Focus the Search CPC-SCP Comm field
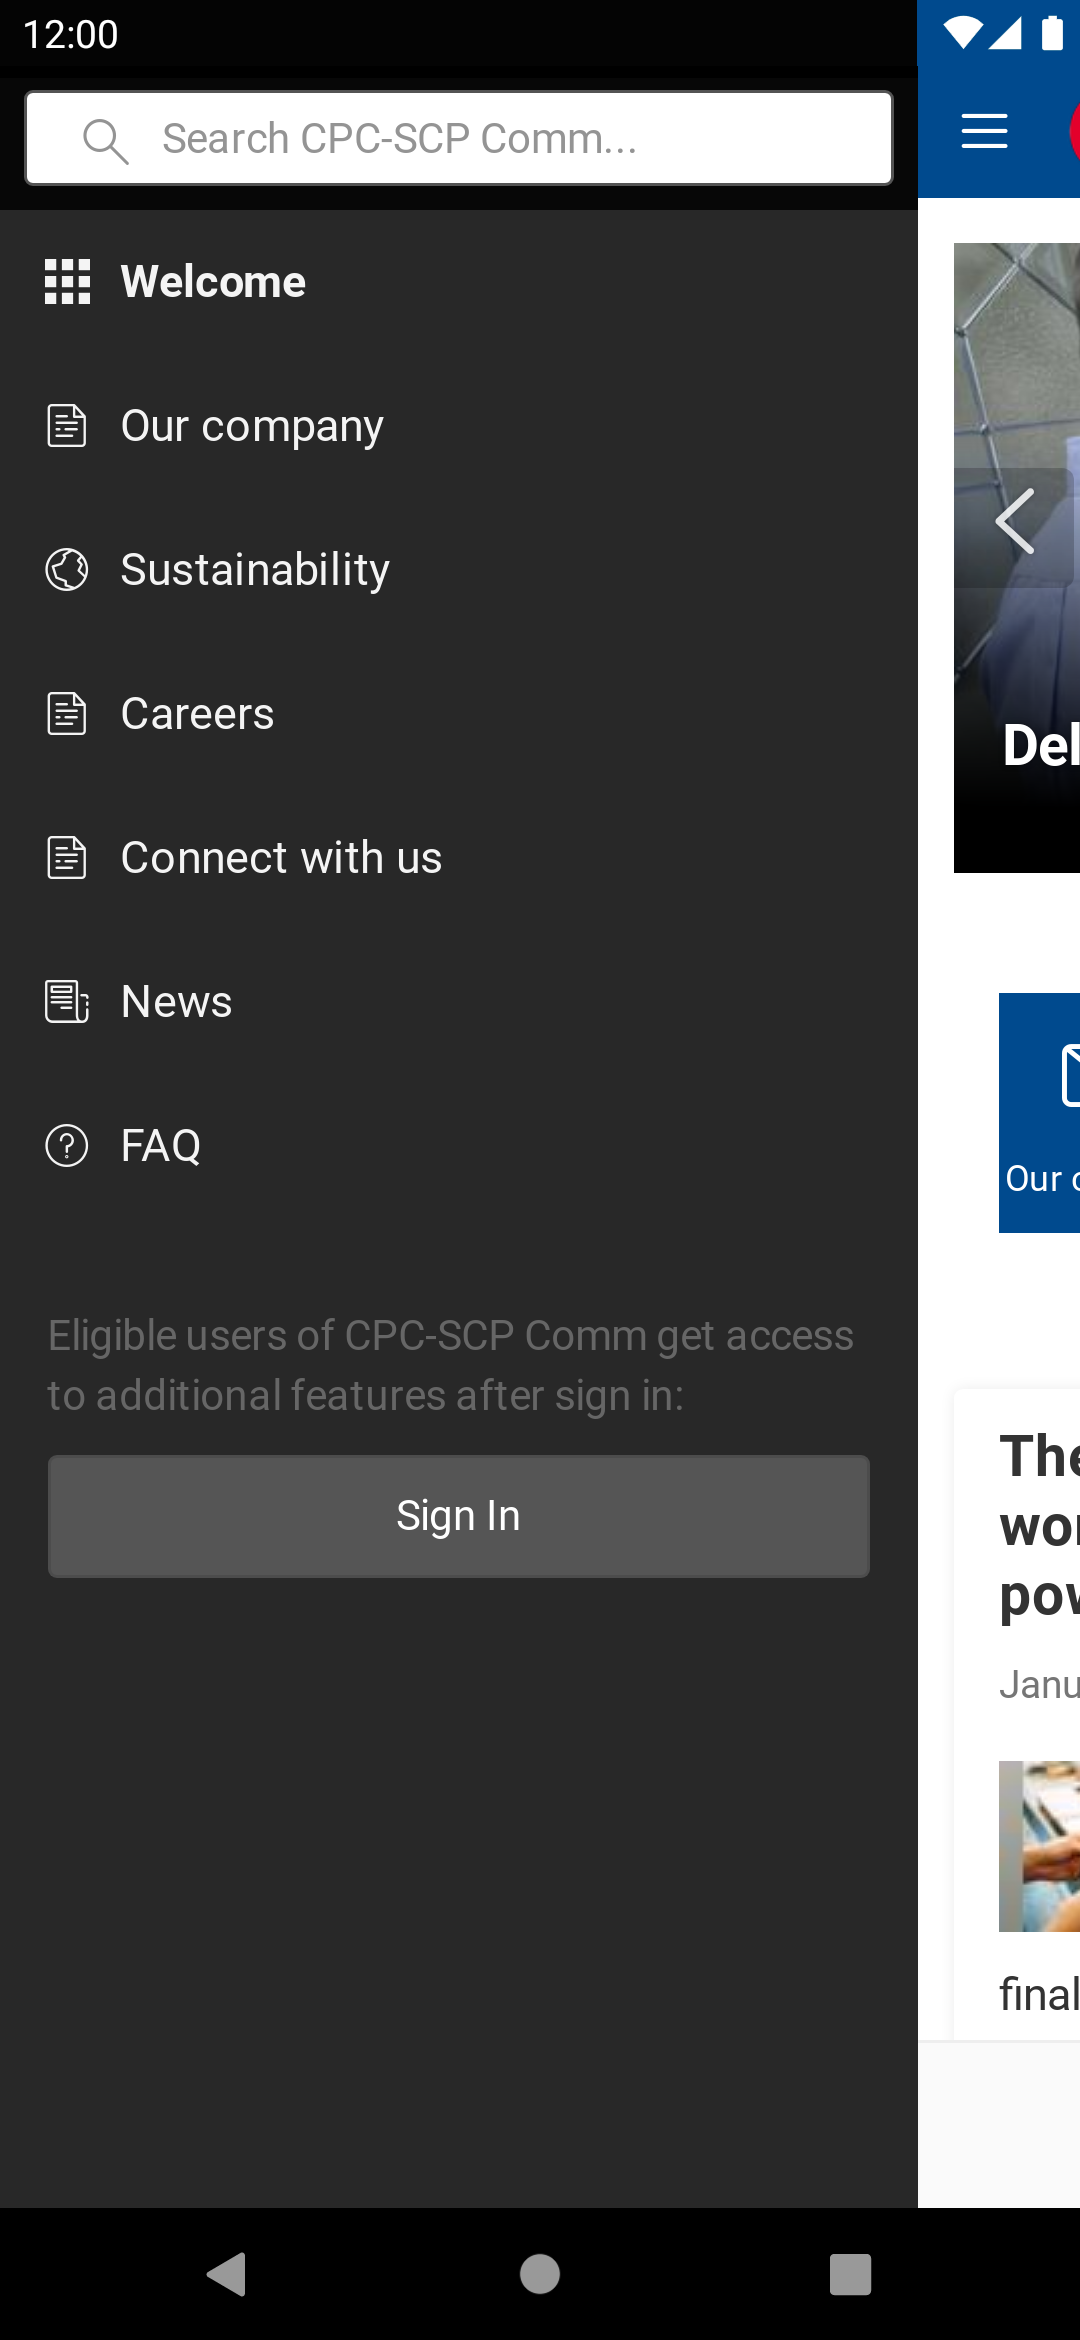 tap(459, 138)
